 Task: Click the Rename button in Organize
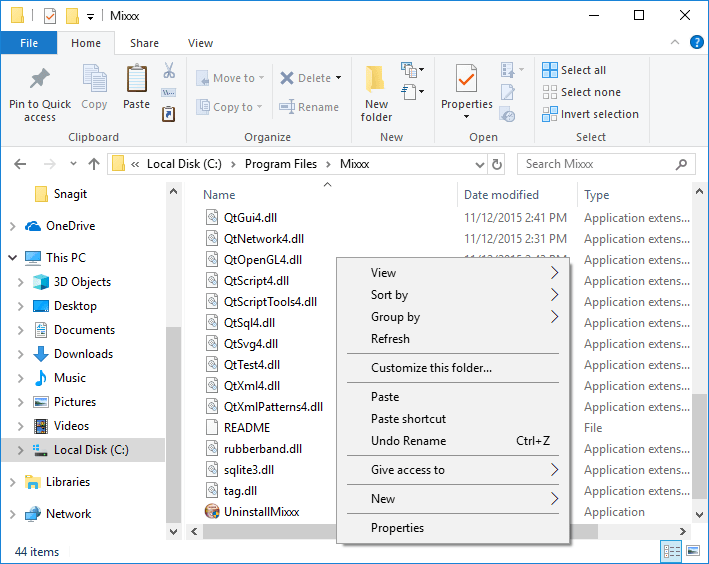[x=309, y=107]
